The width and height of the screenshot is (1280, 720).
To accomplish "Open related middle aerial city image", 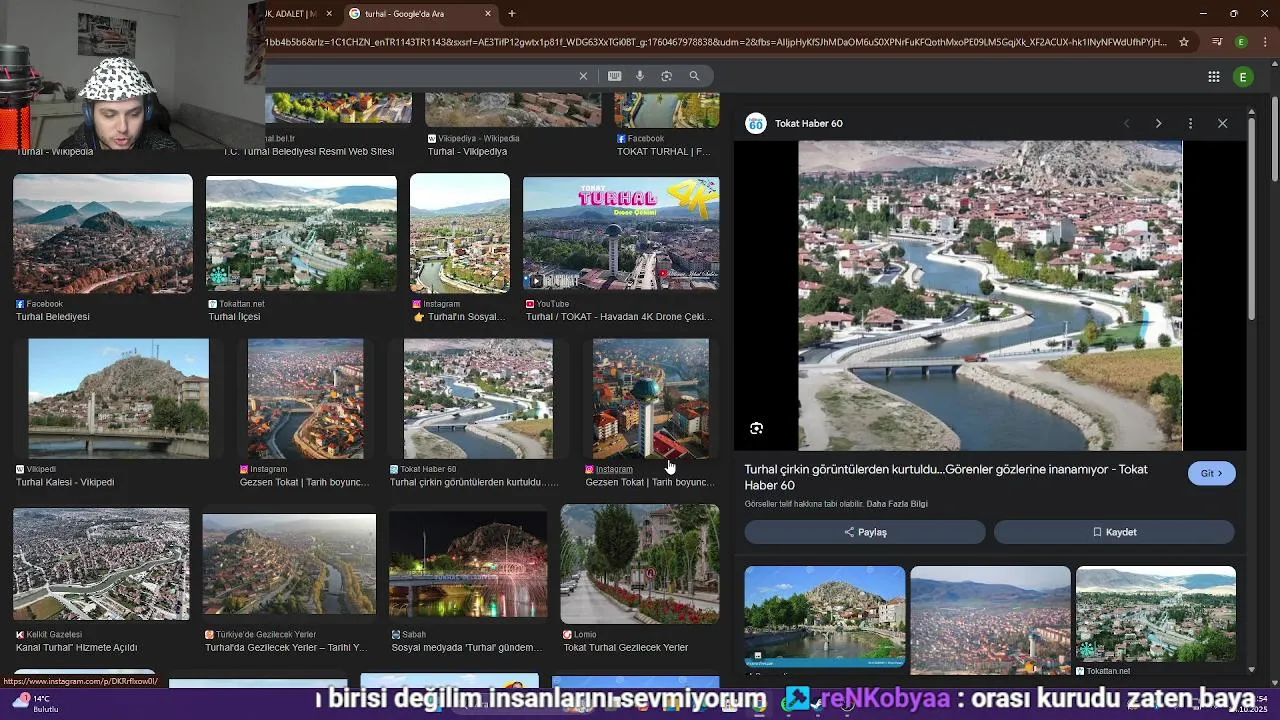I will pos(990,620).
